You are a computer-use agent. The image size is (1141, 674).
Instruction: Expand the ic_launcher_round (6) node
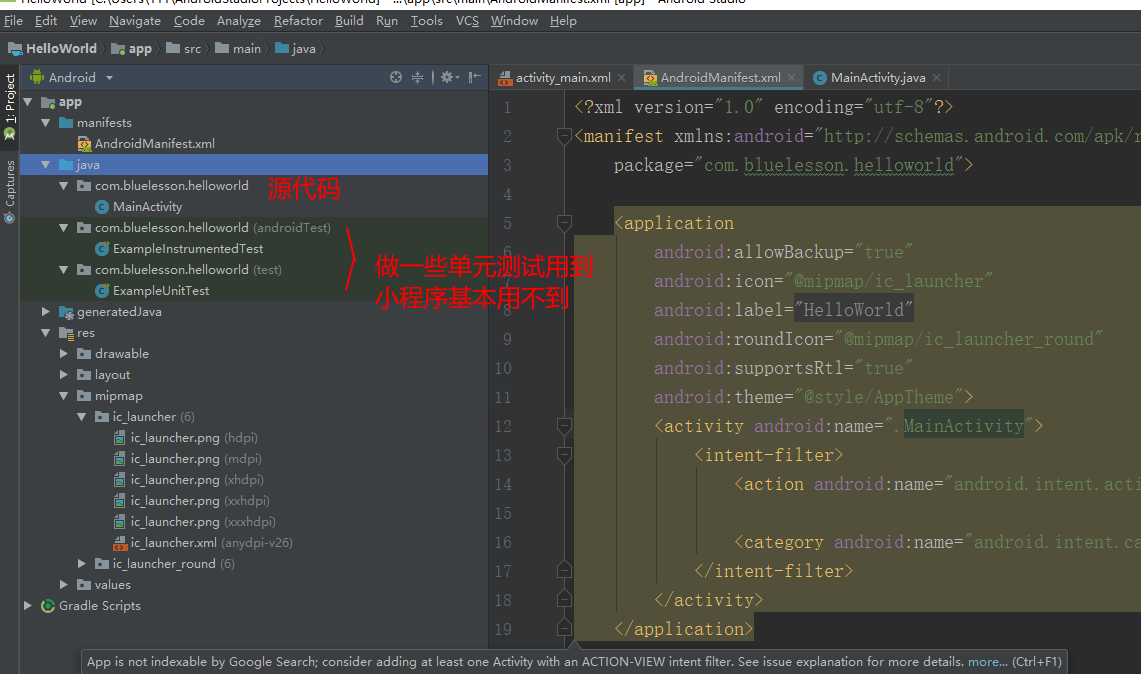82,563
